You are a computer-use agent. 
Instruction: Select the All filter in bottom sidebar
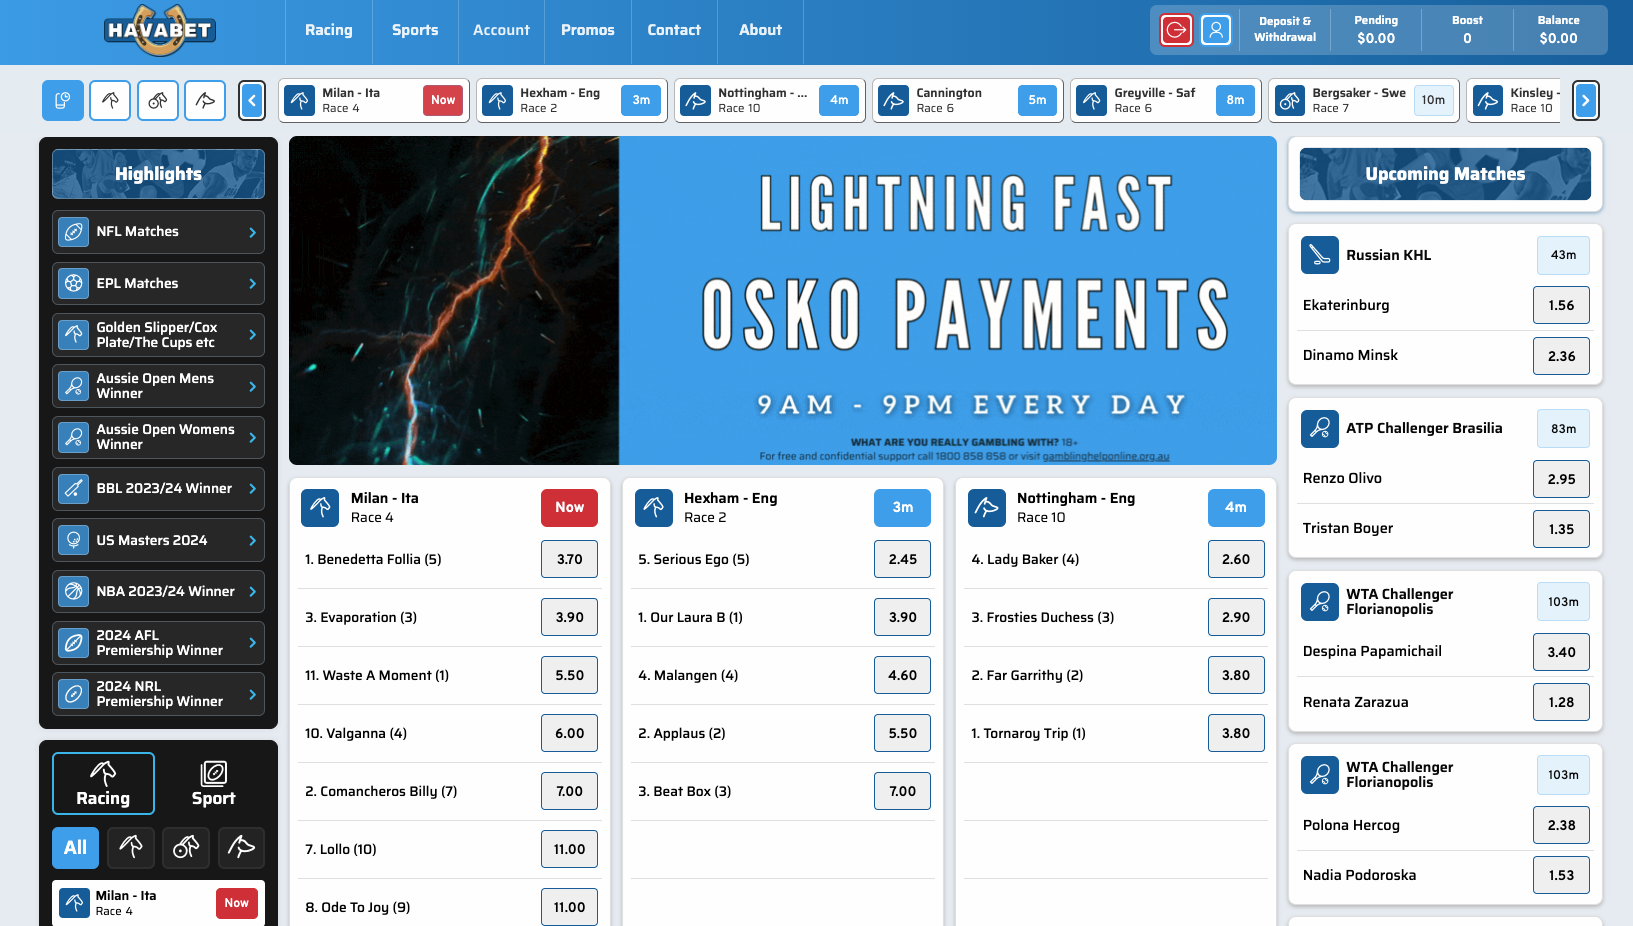pyautogui.click(x=76, y=848)
